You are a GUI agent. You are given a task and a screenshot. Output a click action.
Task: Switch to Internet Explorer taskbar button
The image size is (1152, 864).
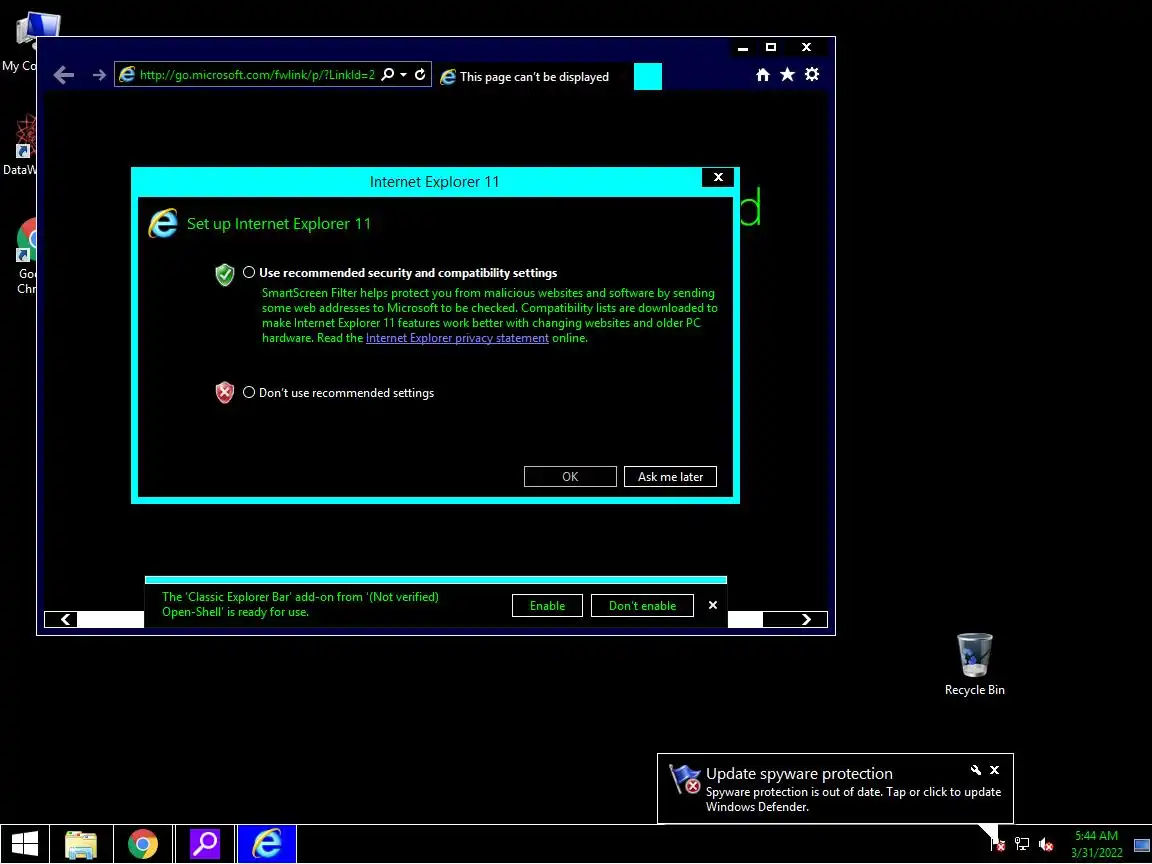pyautogui.click(x=267, y=843)
